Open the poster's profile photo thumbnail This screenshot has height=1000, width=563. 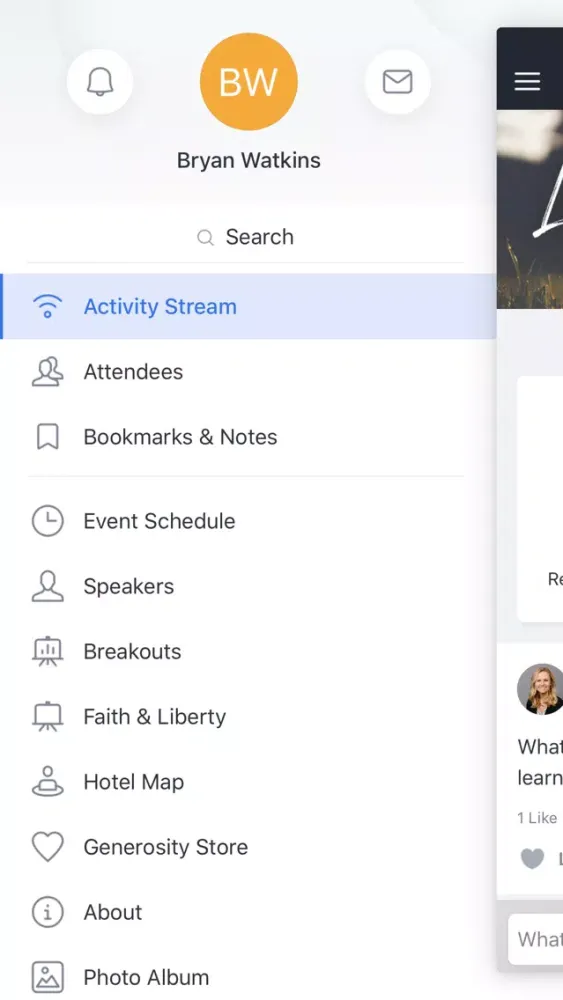point(540,689)
